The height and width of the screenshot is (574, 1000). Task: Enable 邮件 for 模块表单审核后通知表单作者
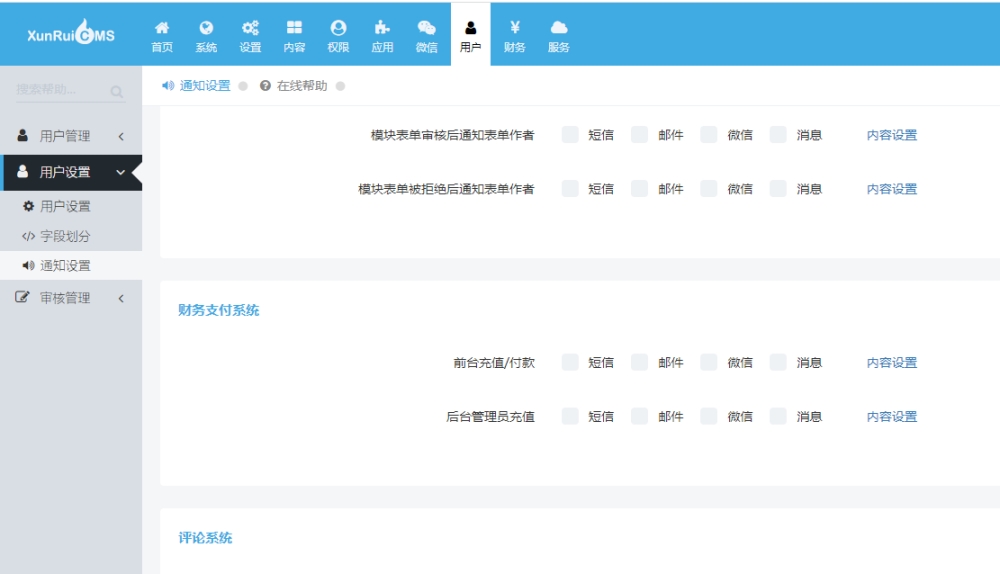tap(640, 135)
